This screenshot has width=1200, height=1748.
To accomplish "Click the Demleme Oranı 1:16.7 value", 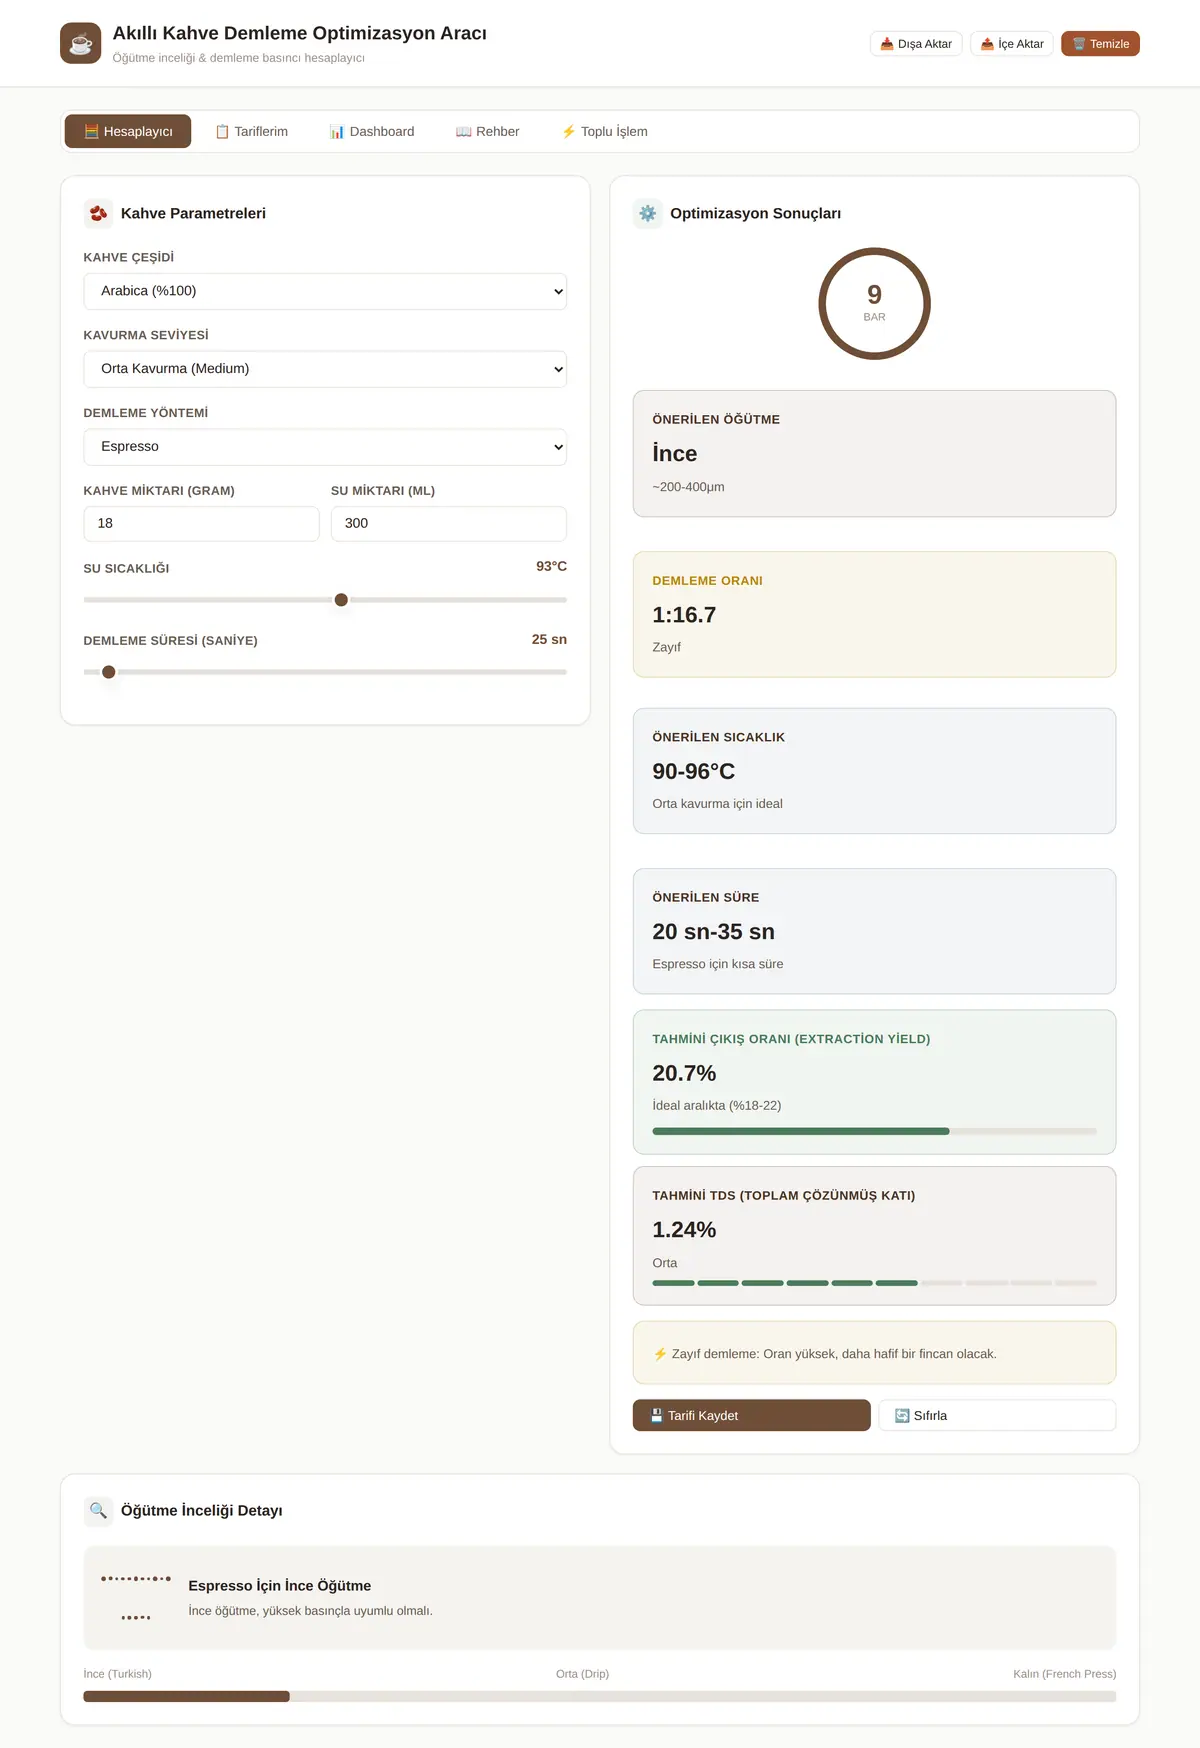I will tap(684, 615).
